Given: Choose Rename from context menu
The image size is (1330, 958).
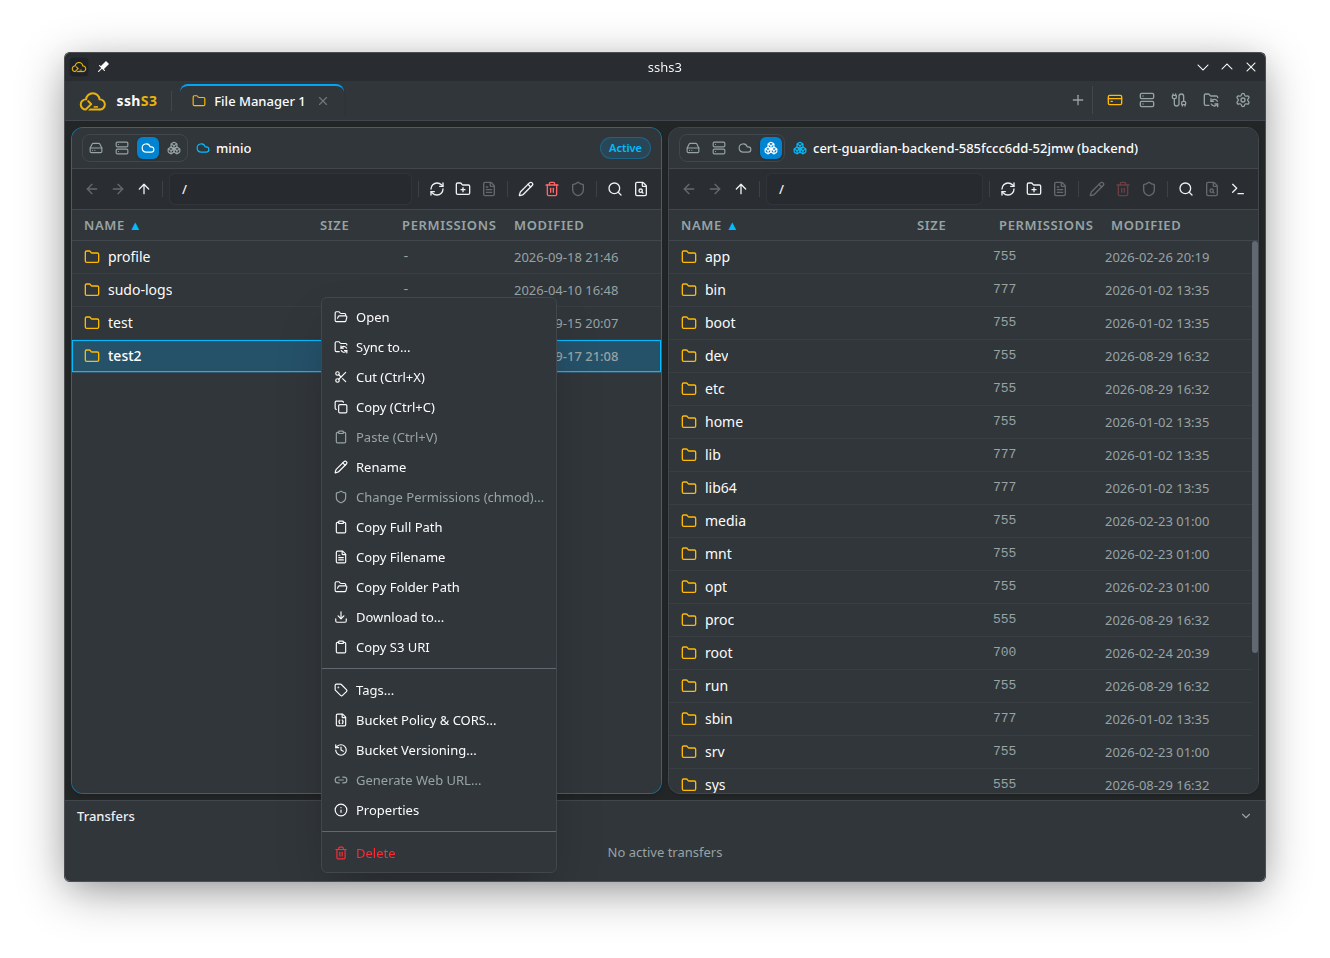Looking at the screenshot, I should pyautogui.click(x=439, y=467).
